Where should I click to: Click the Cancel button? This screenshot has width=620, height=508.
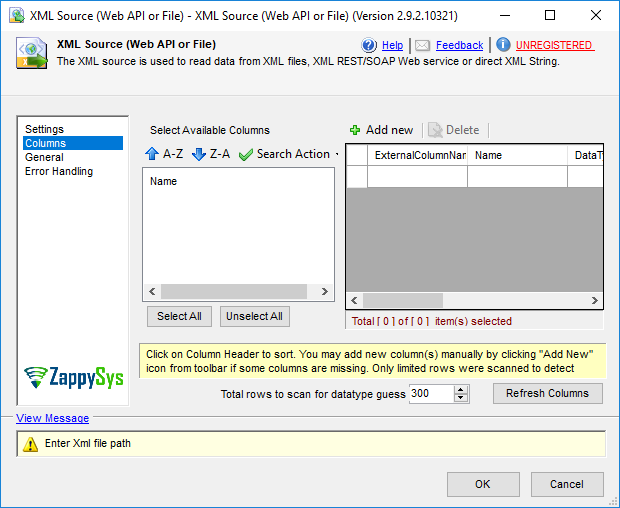567,485
